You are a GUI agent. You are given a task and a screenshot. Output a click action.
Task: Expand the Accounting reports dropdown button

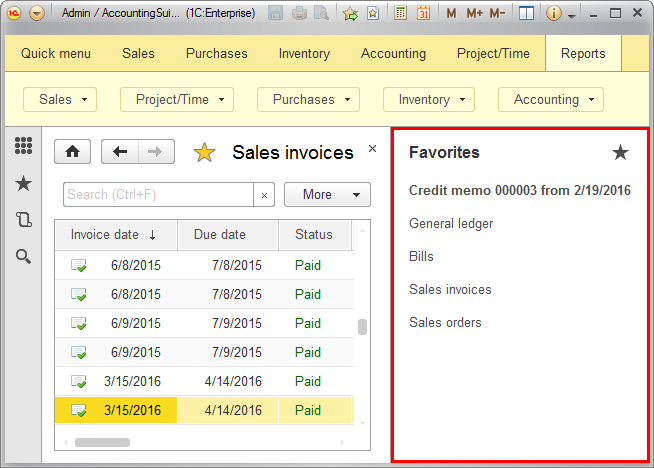coord(551,99)
